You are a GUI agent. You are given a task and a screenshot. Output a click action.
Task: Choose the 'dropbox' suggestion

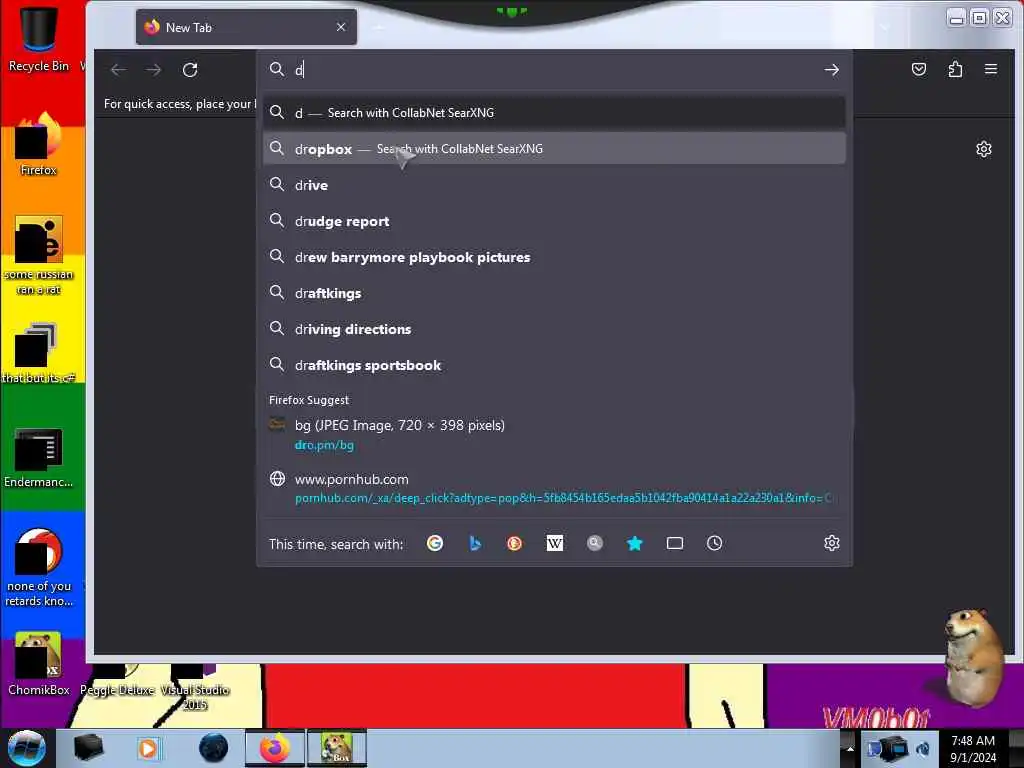point(554,149)
